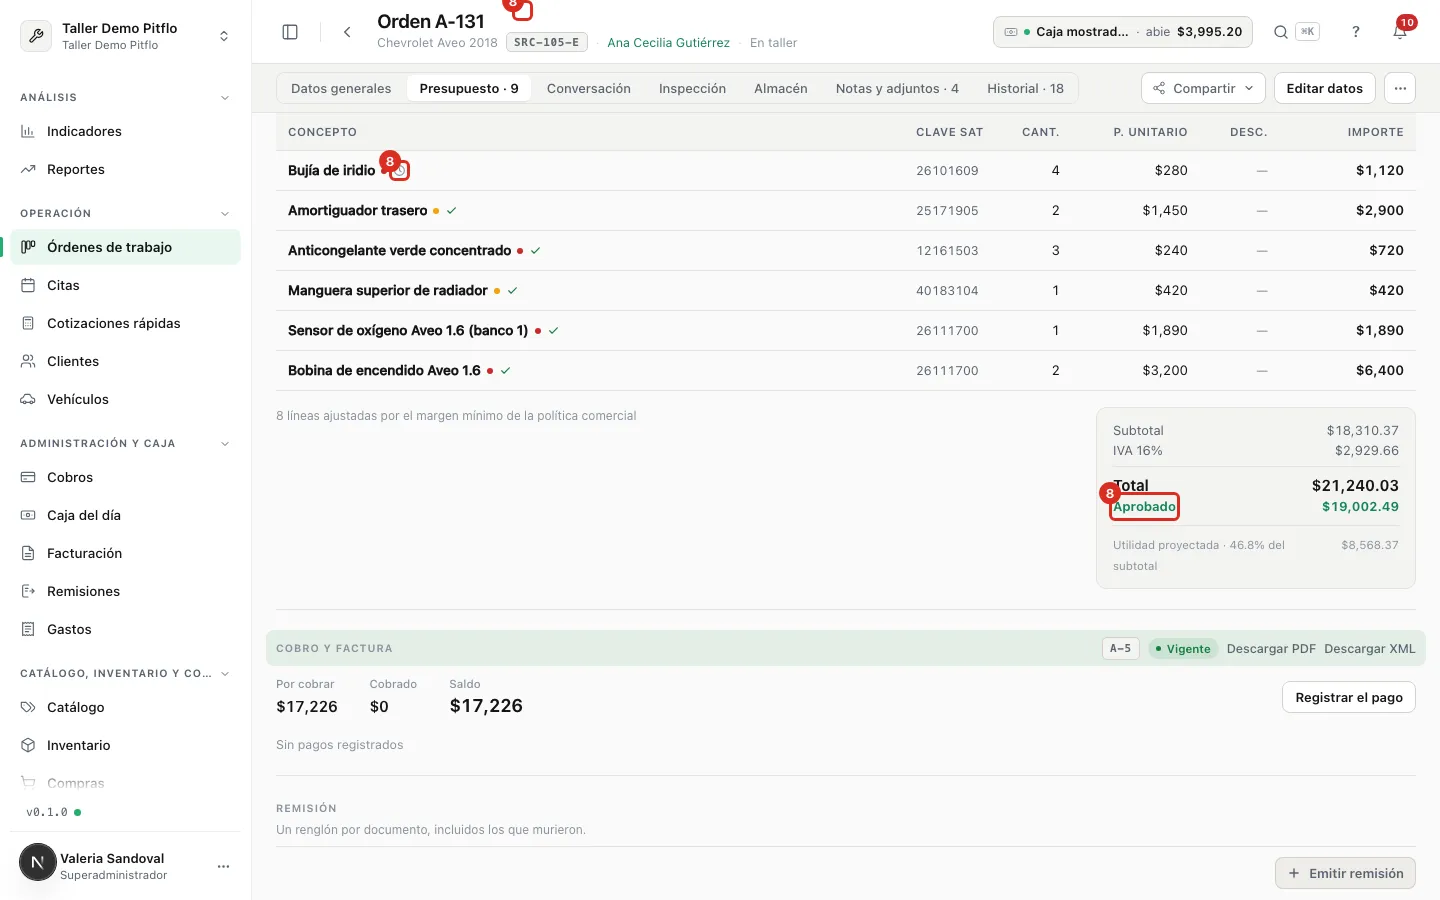
Task: Open Reportes in sidebar
Action: [x=125, y=169]
